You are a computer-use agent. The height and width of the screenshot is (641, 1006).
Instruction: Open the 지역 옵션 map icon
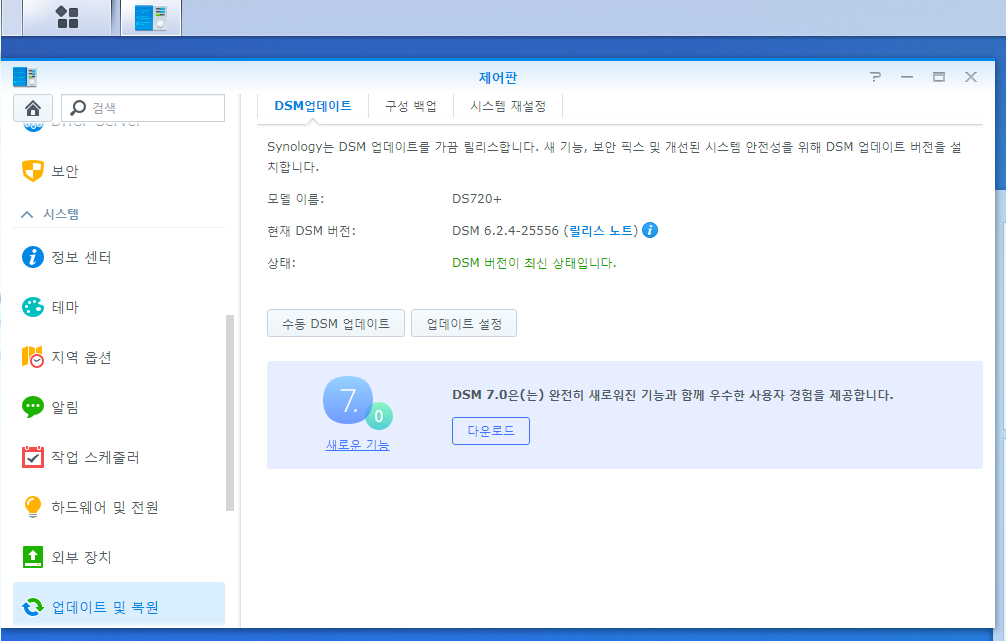[33, 357]
